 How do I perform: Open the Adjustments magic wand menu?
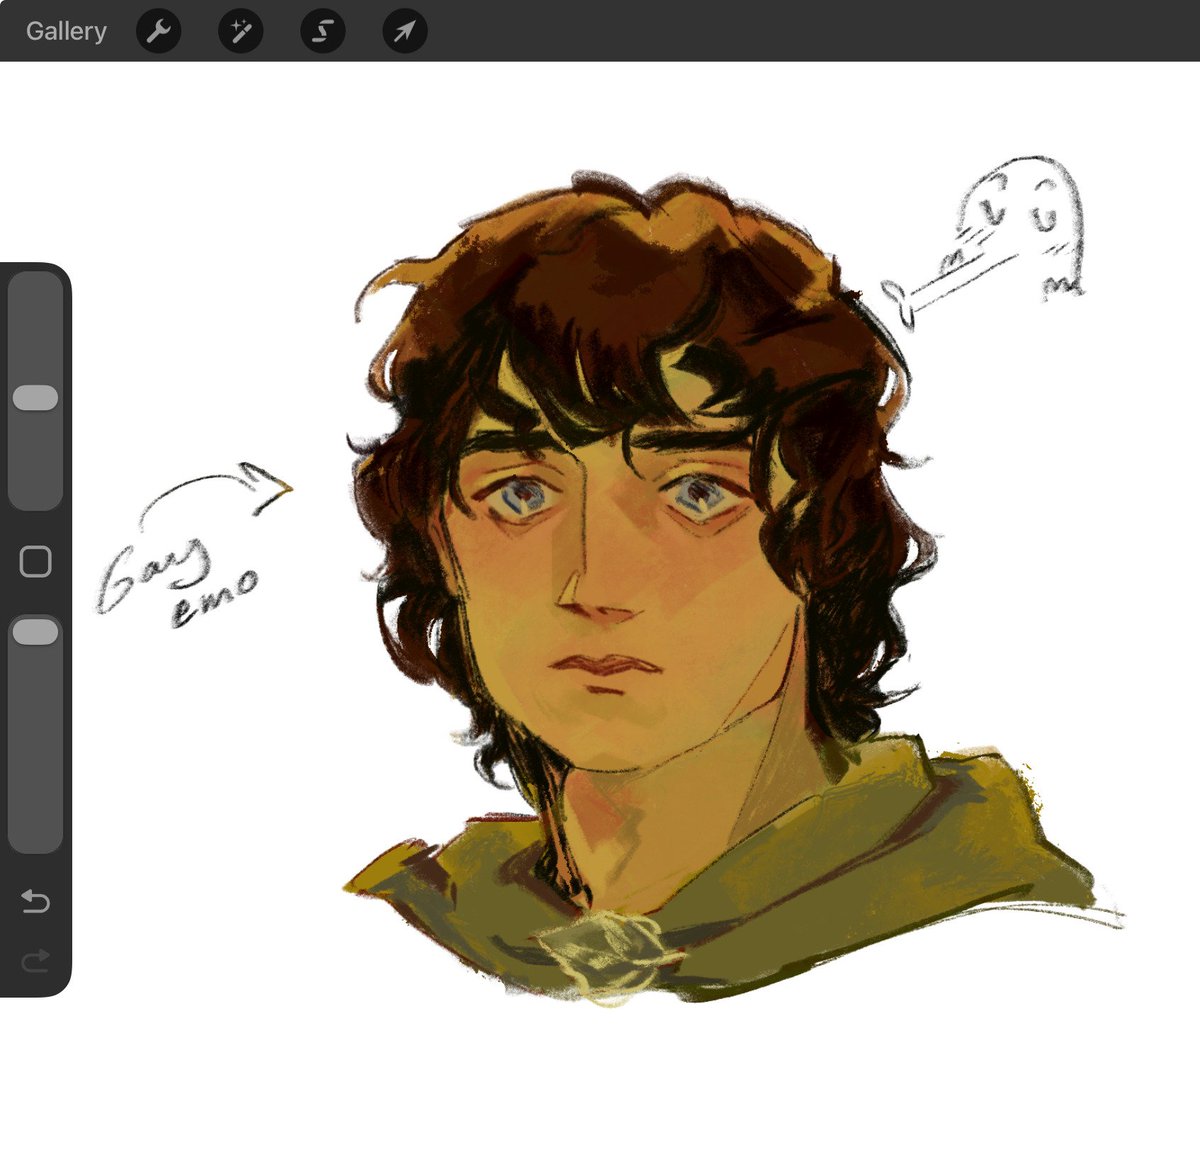(x=240, y=31)
